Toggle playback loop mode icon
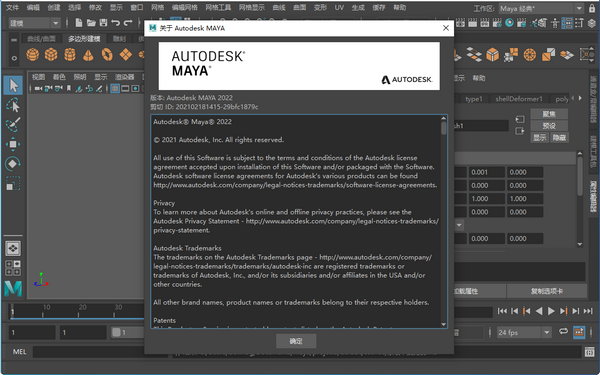 click(563, 331)
